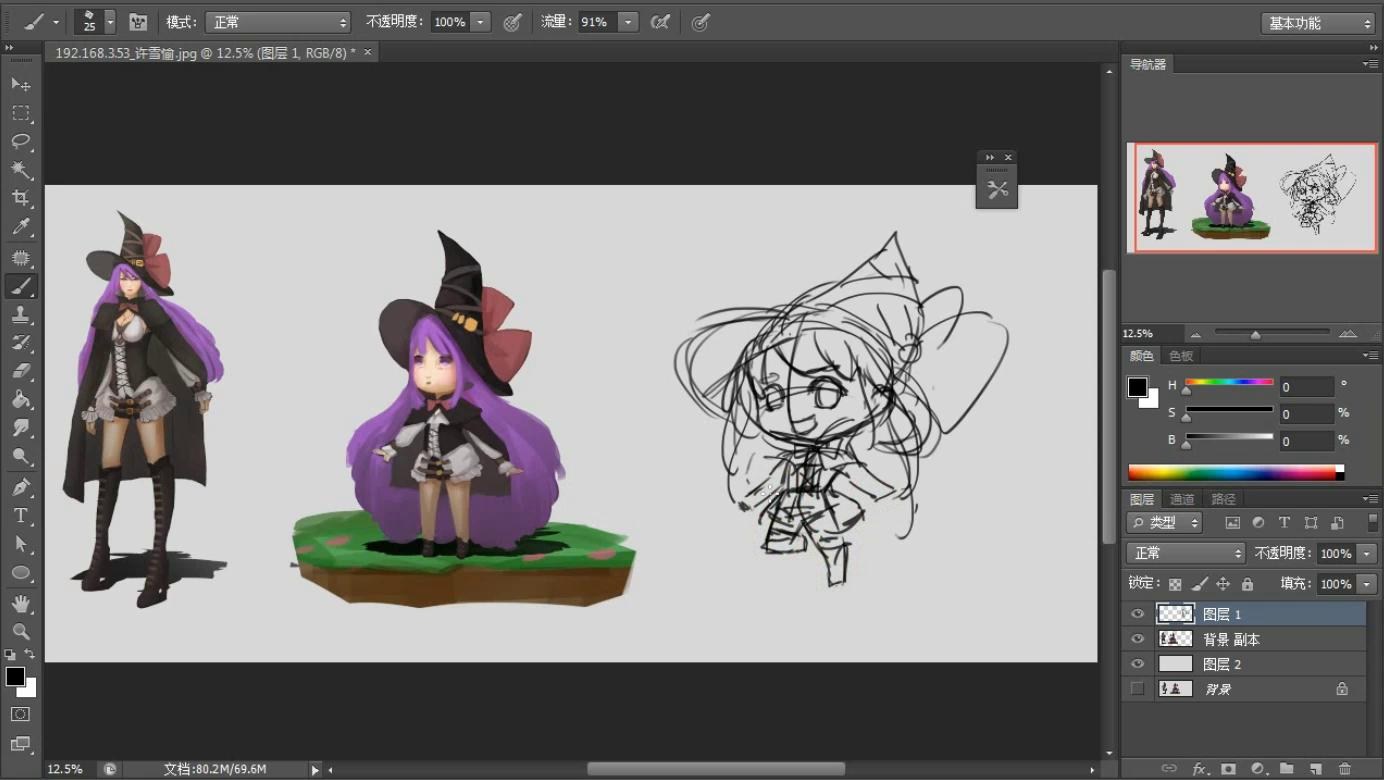
Task: Select the Magic Wand tool
Action: (20, 170)
